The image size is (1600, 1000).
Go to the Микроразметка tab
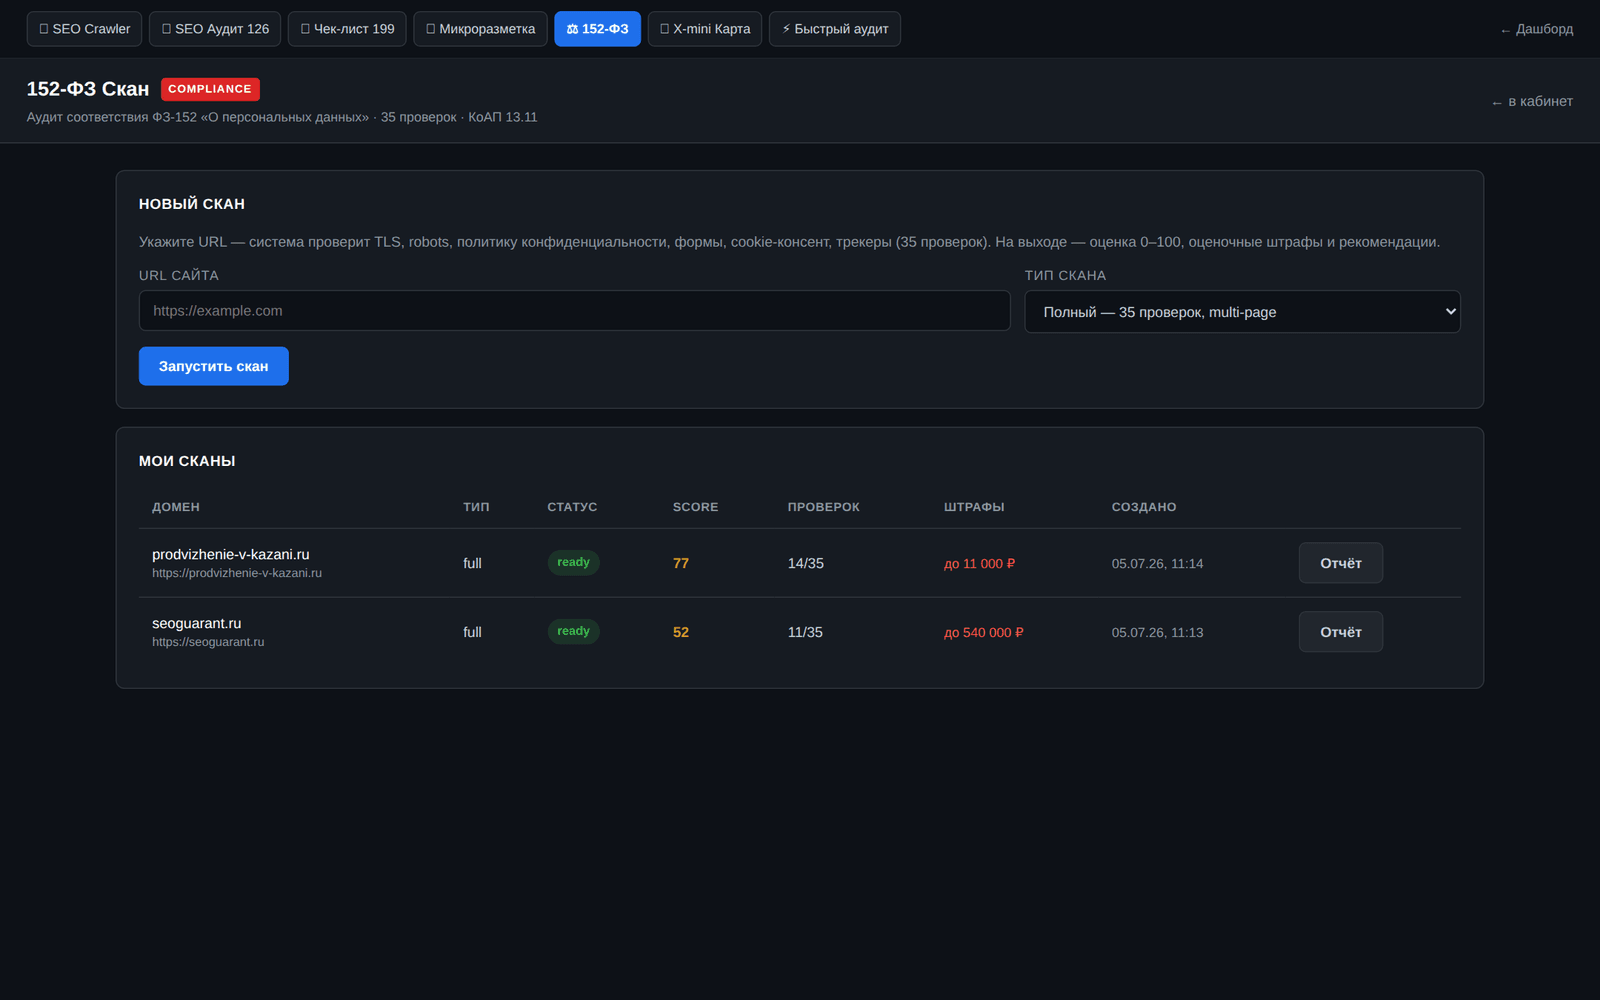(x=480, y=29)
